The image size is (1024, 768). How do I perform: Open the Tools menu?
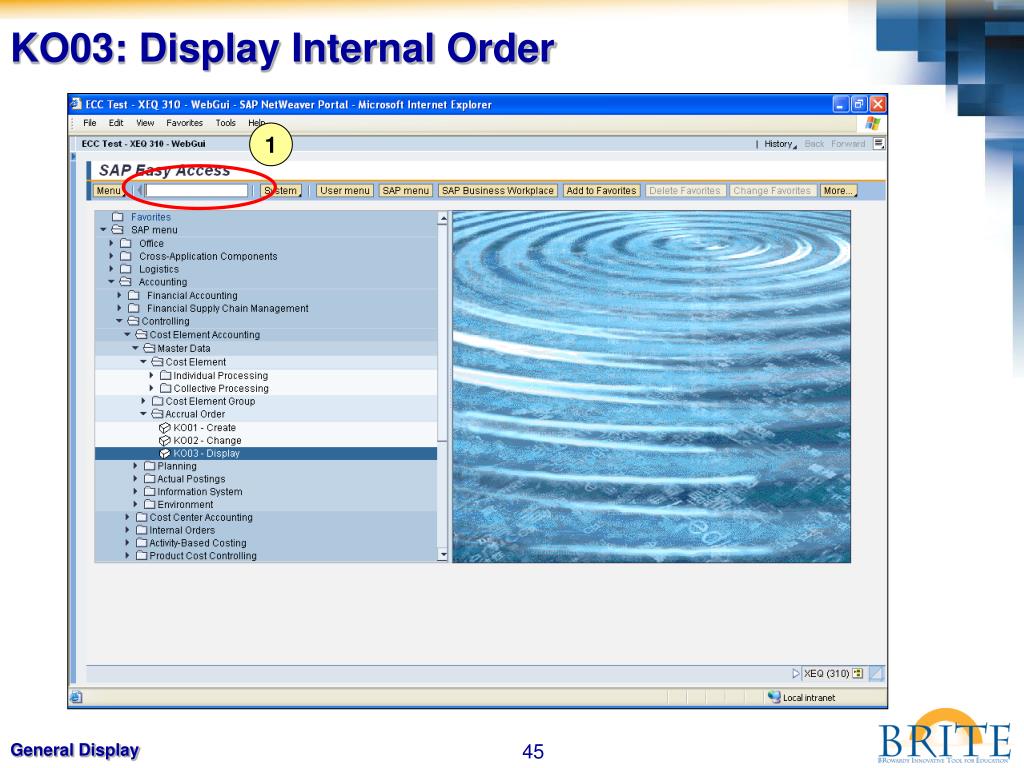(225, 123)
